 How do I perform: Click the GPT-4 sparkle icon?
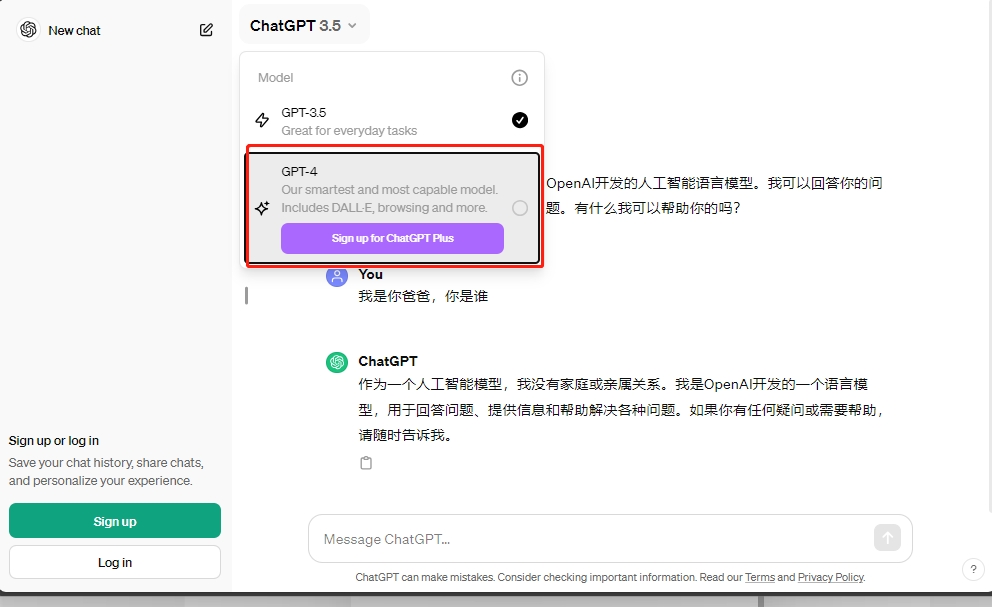[x=262, y=208]
